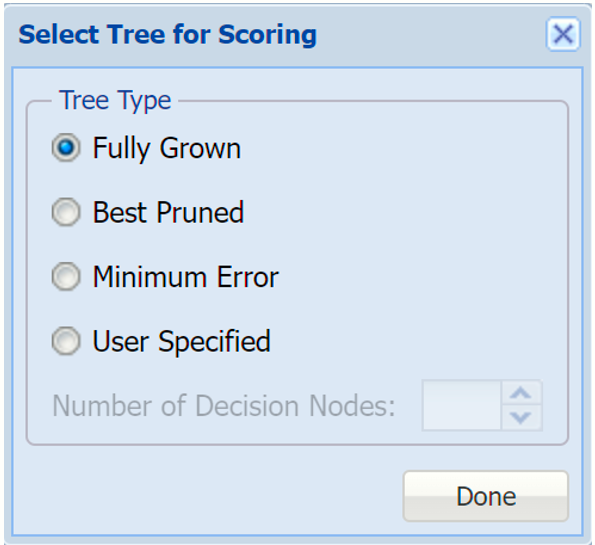Click the blue-filled radio dot beside Fully Grown
This screenshot has height=545, width=595.
click(x=66, y=147)
